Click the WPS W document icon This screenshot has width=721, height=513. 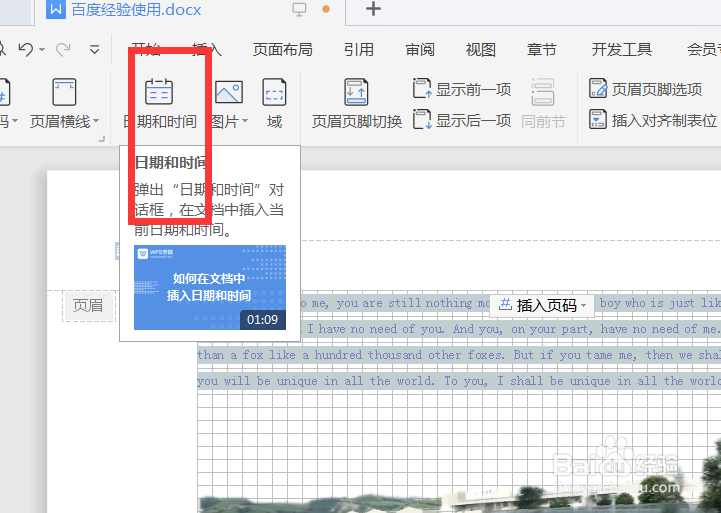tap(56, 9)
